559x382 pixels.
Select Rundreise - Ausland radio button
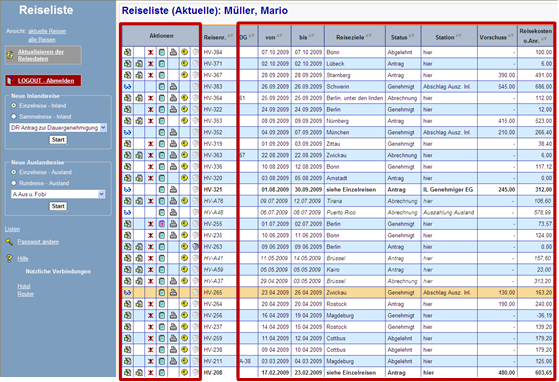click(14, 183)
